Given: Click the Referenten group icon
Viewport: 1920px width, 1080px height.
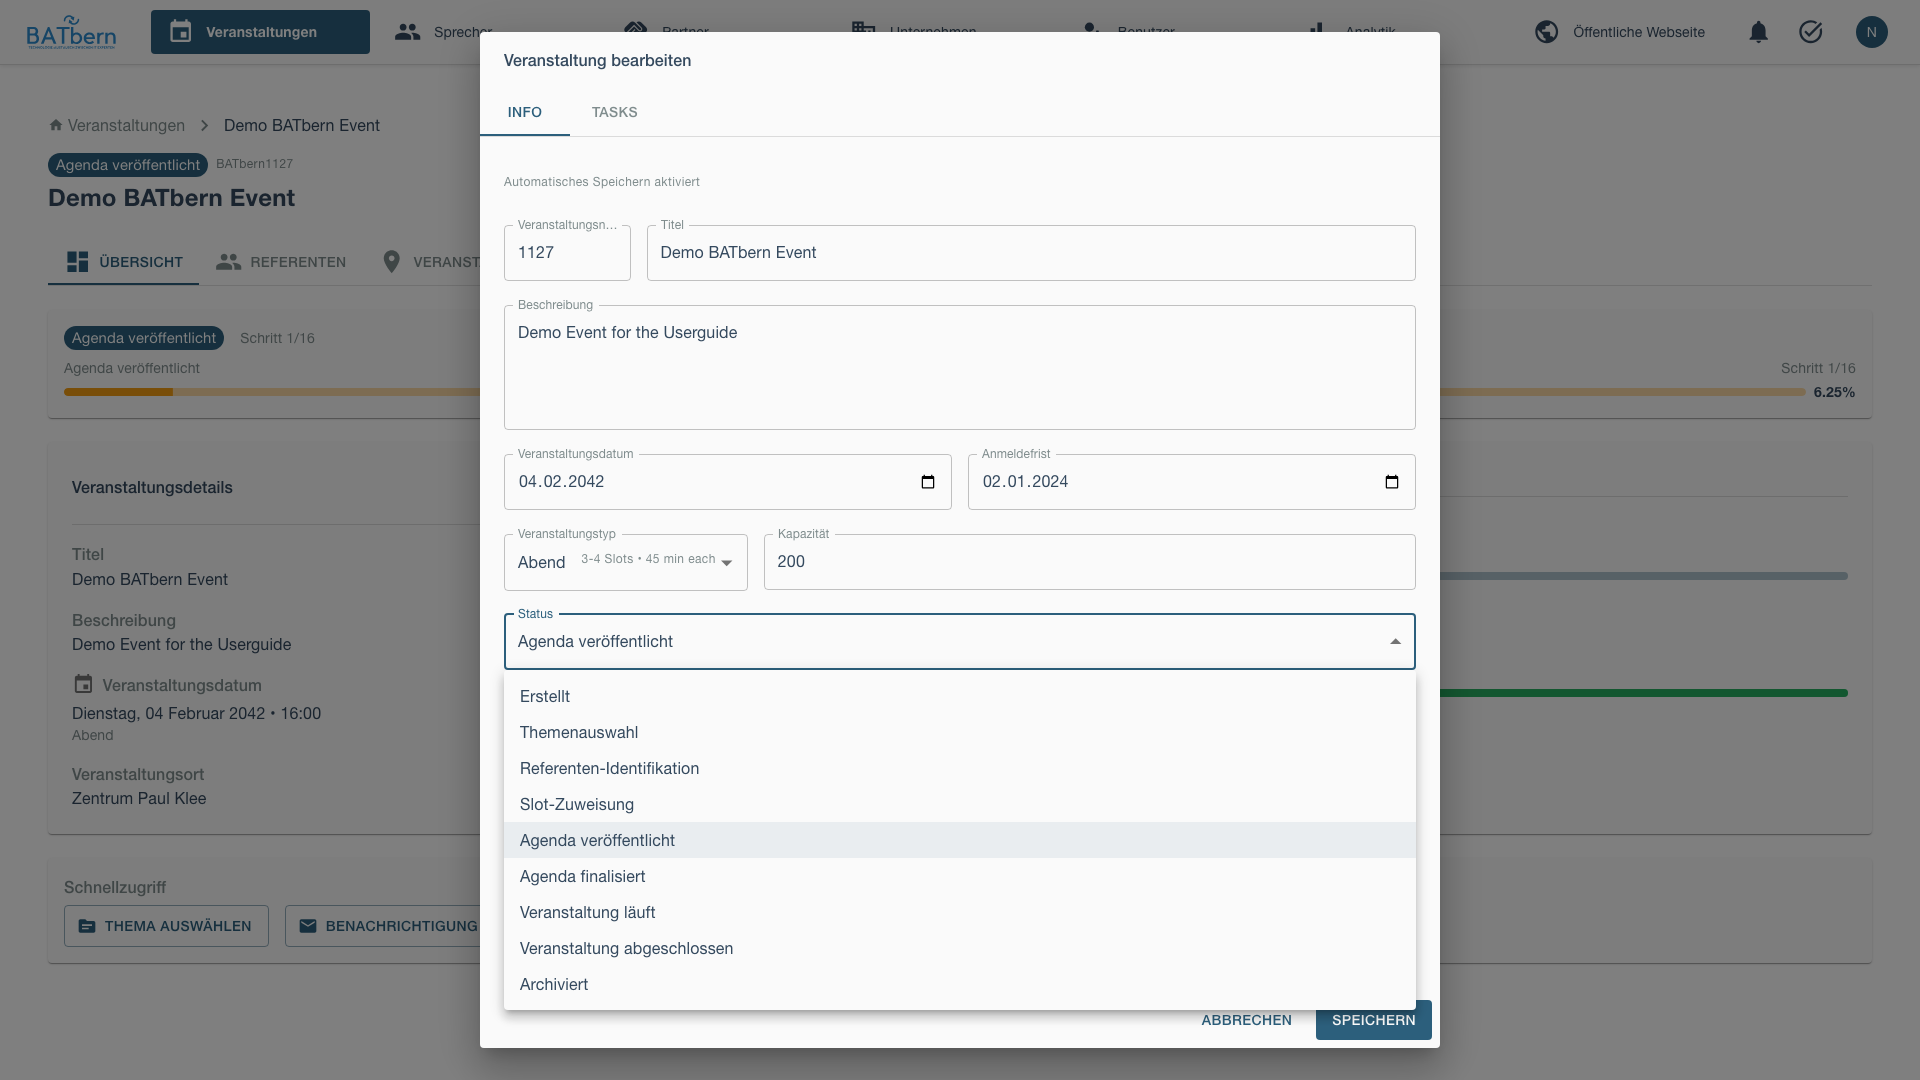Looking at the screenshot, I should [x=229, y=262].
